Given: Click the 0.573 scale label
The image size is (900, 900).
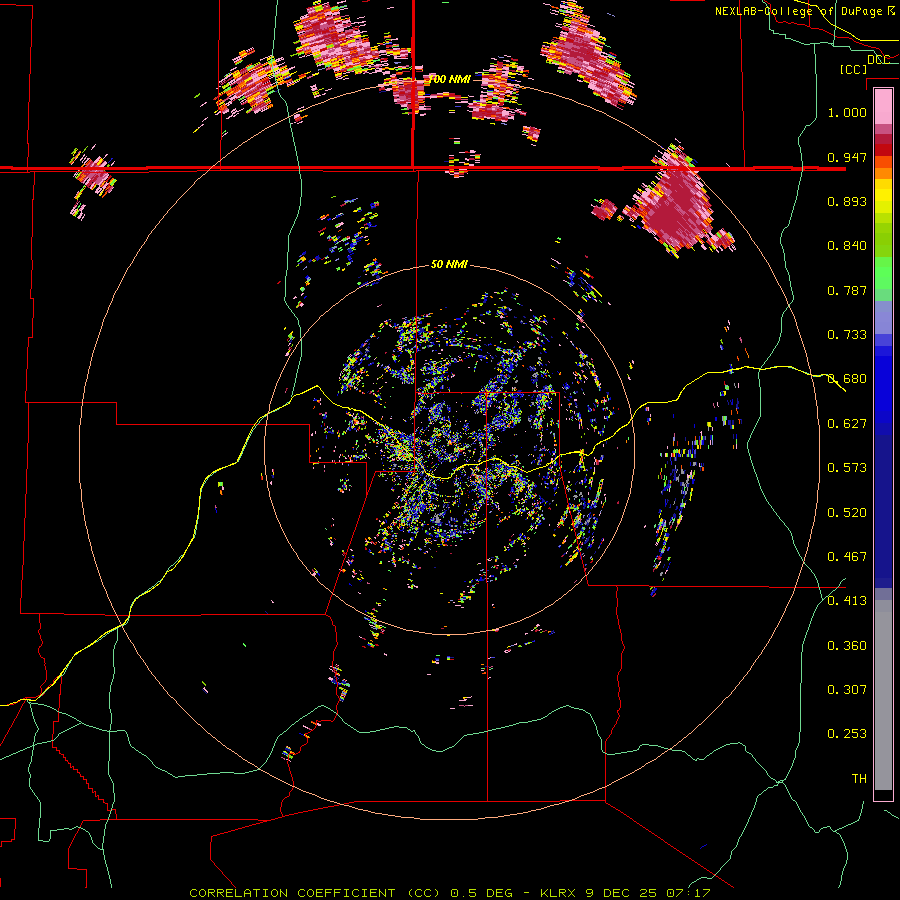Looking at the screenshot, I should [847, 468].
